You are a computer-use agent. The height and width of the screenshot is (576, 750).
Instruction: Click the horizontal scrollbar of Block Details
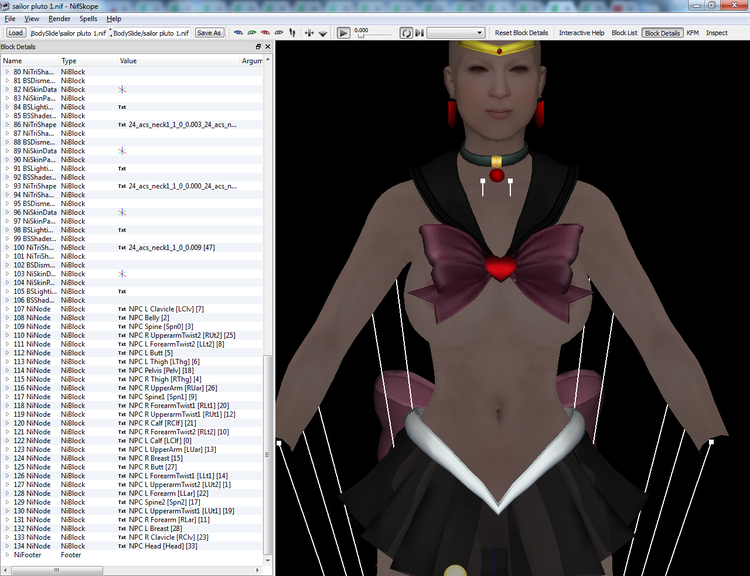click(x=56, y=570)
